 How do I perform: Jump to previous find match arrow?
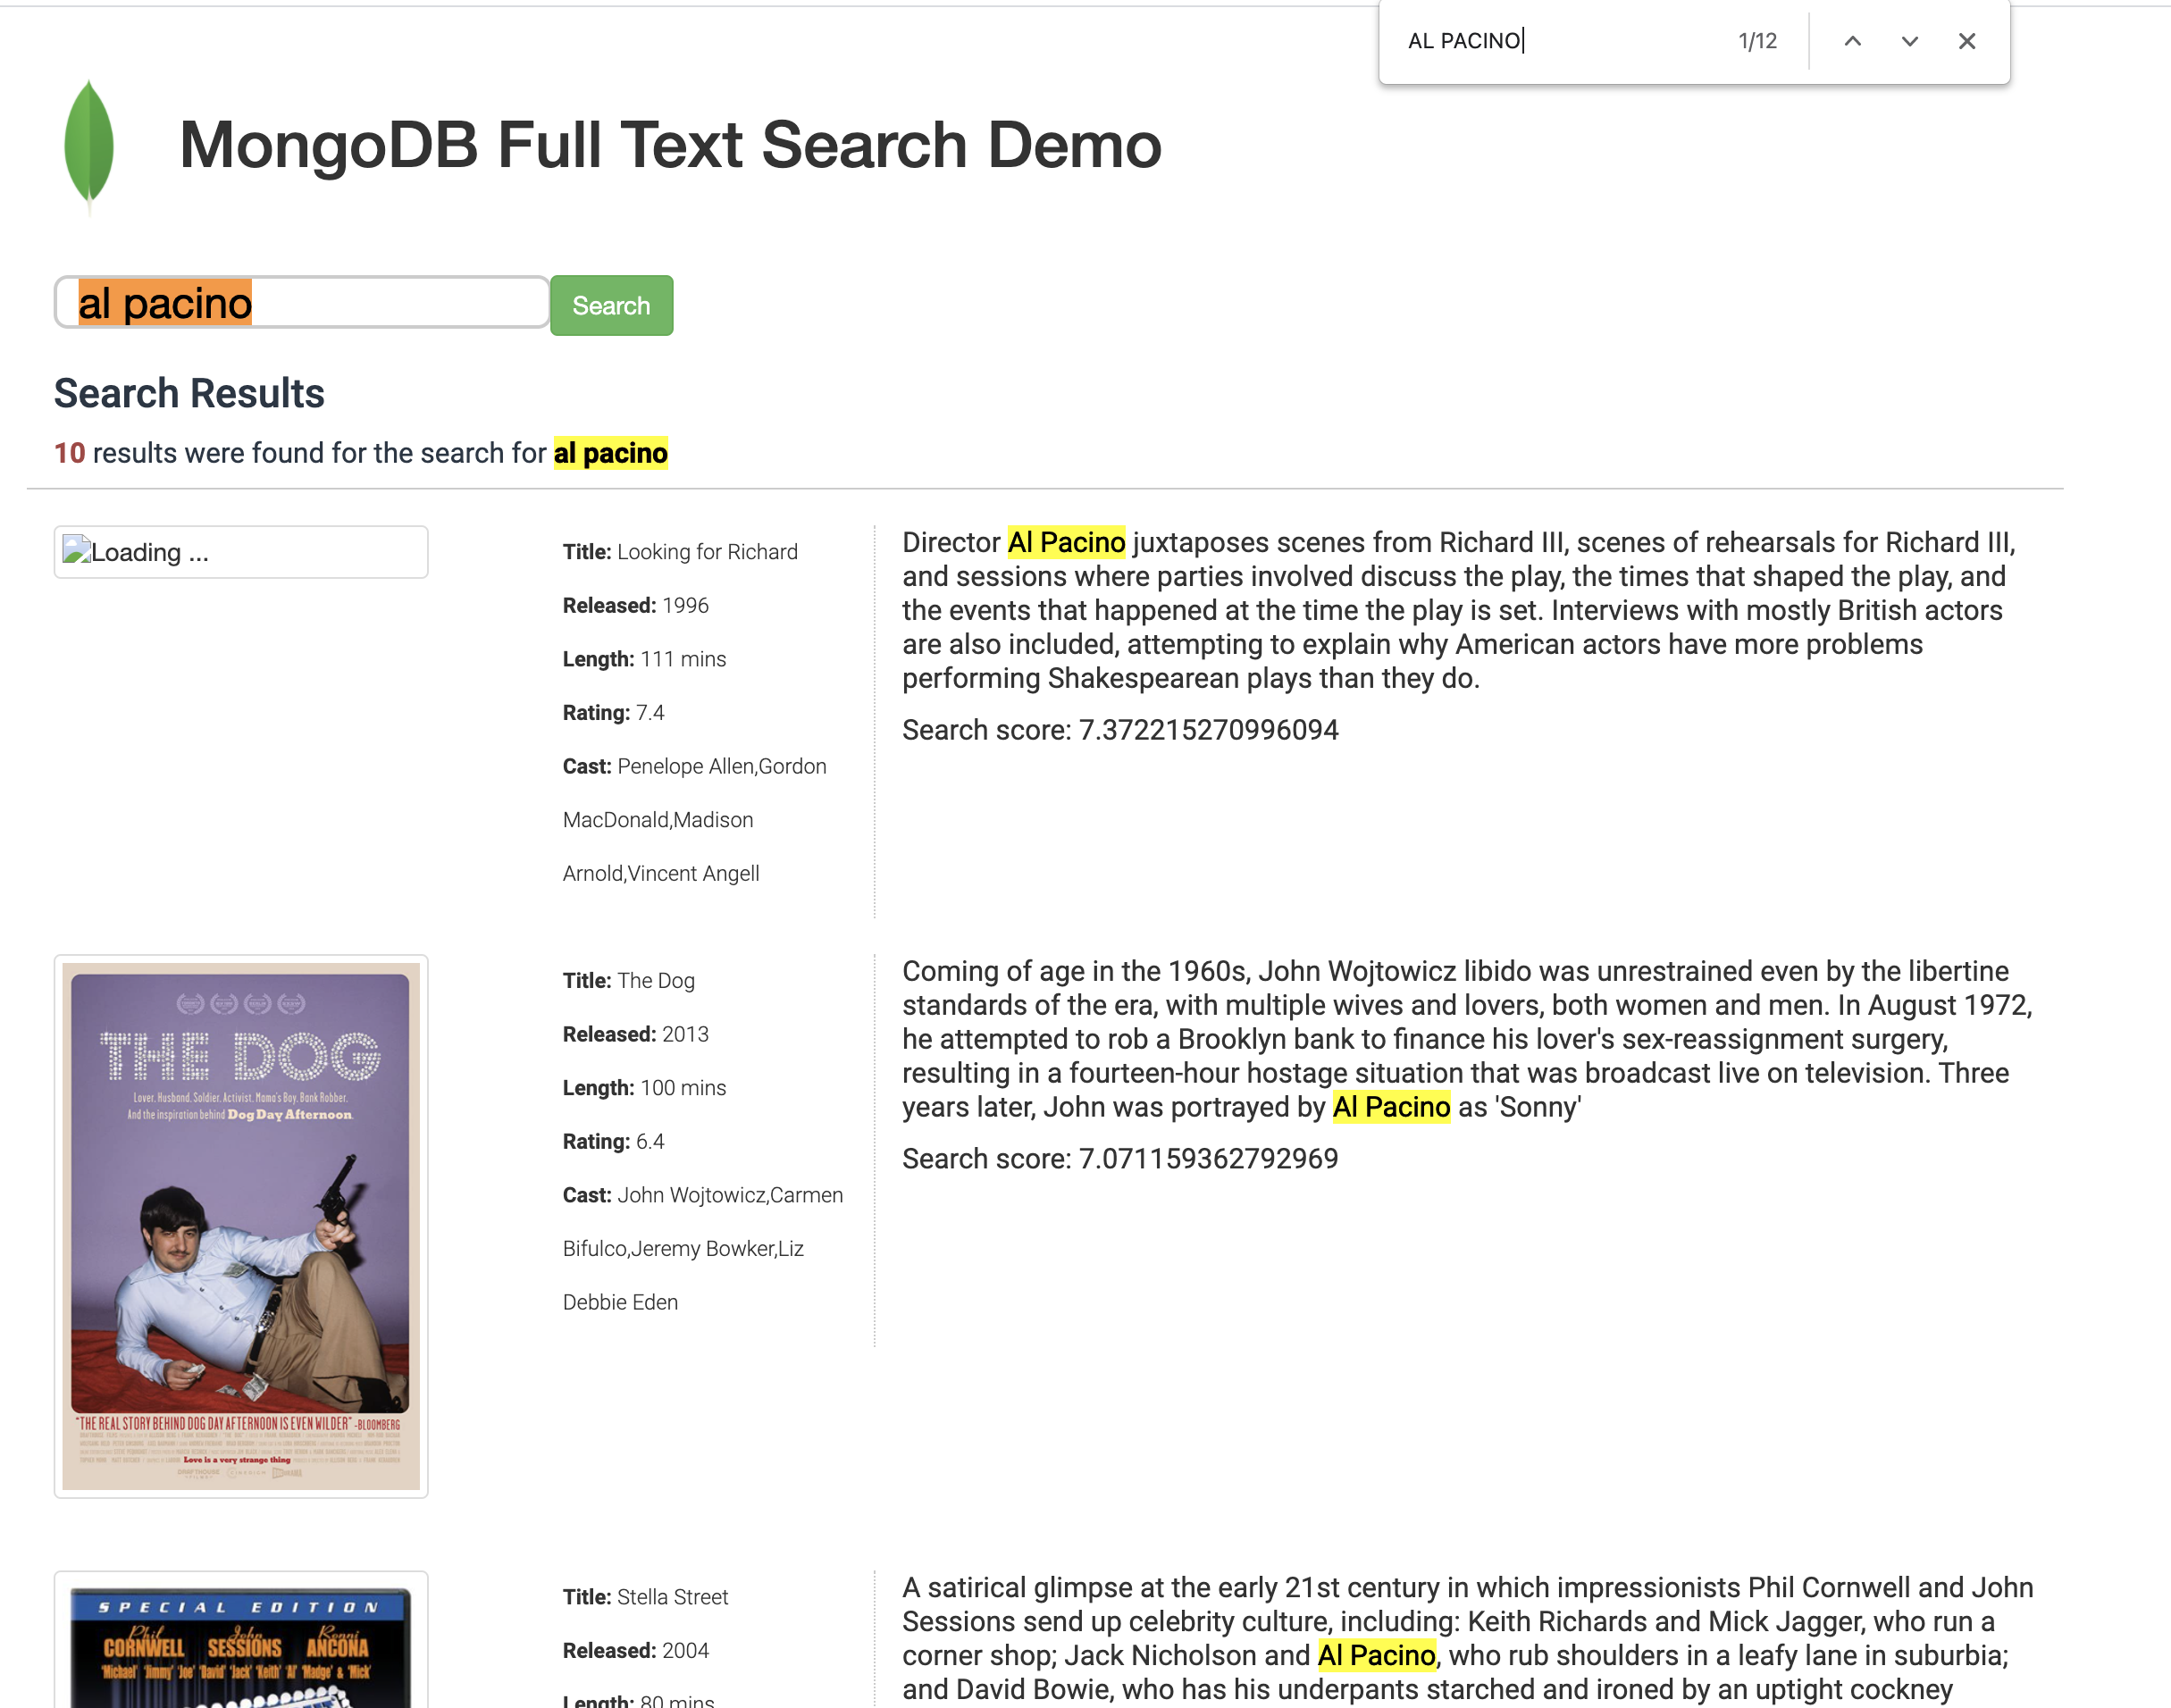pyautogui.click(x=1852, y=41)
